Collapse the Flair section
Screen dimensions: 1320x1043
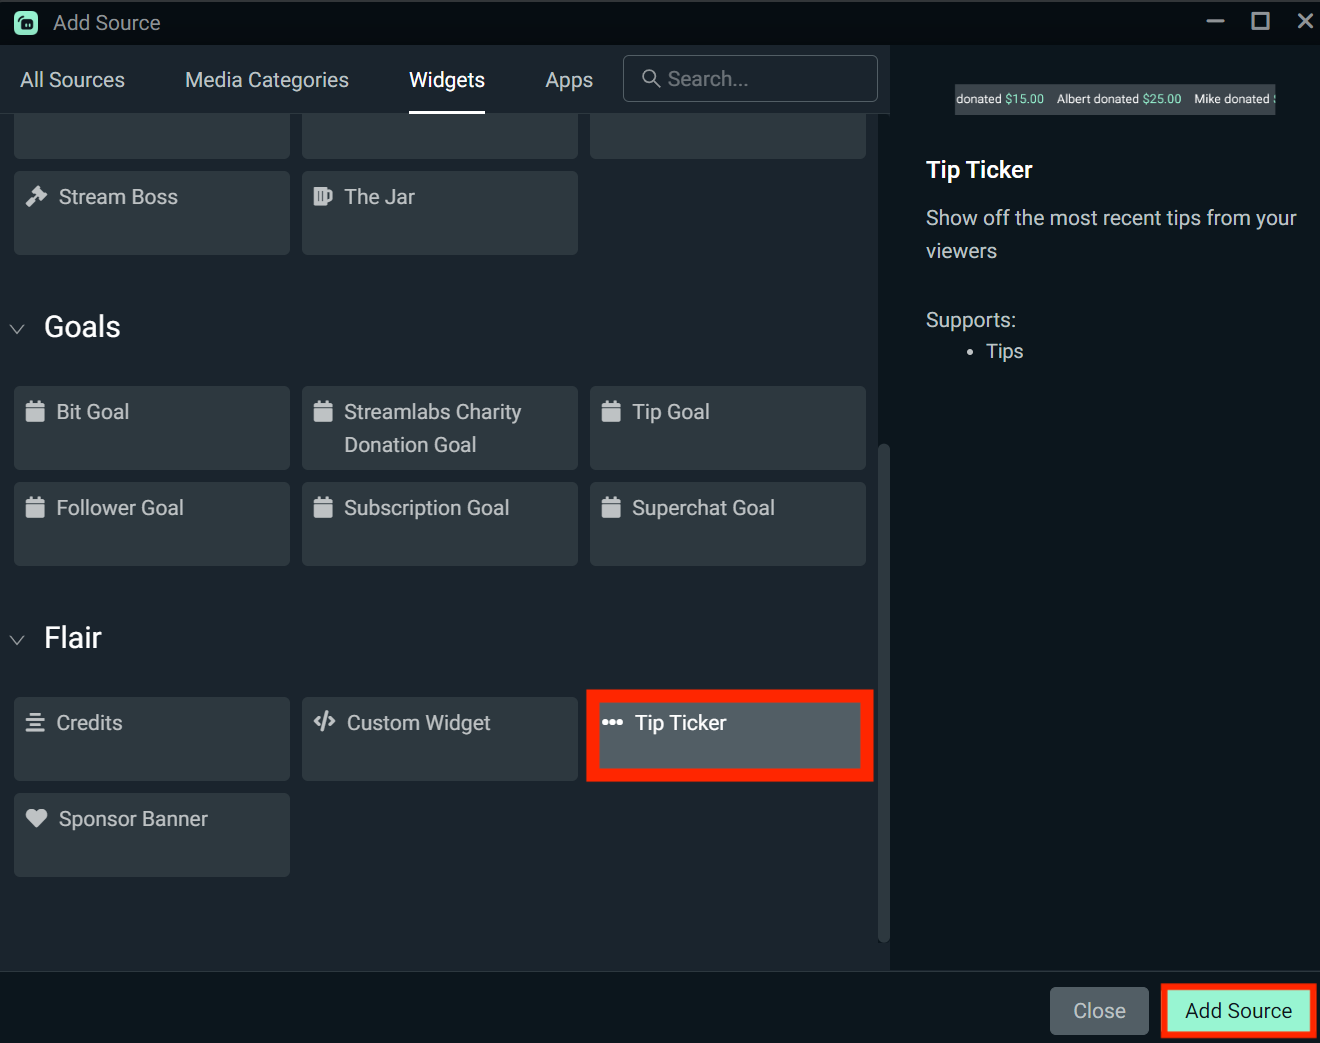16,639
